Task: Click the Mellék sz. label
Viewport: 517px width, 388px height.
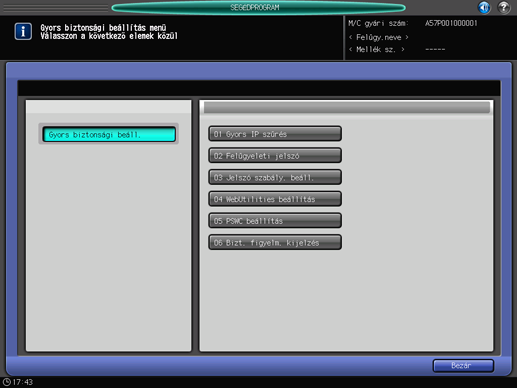Action: click(x=377, y=49)
